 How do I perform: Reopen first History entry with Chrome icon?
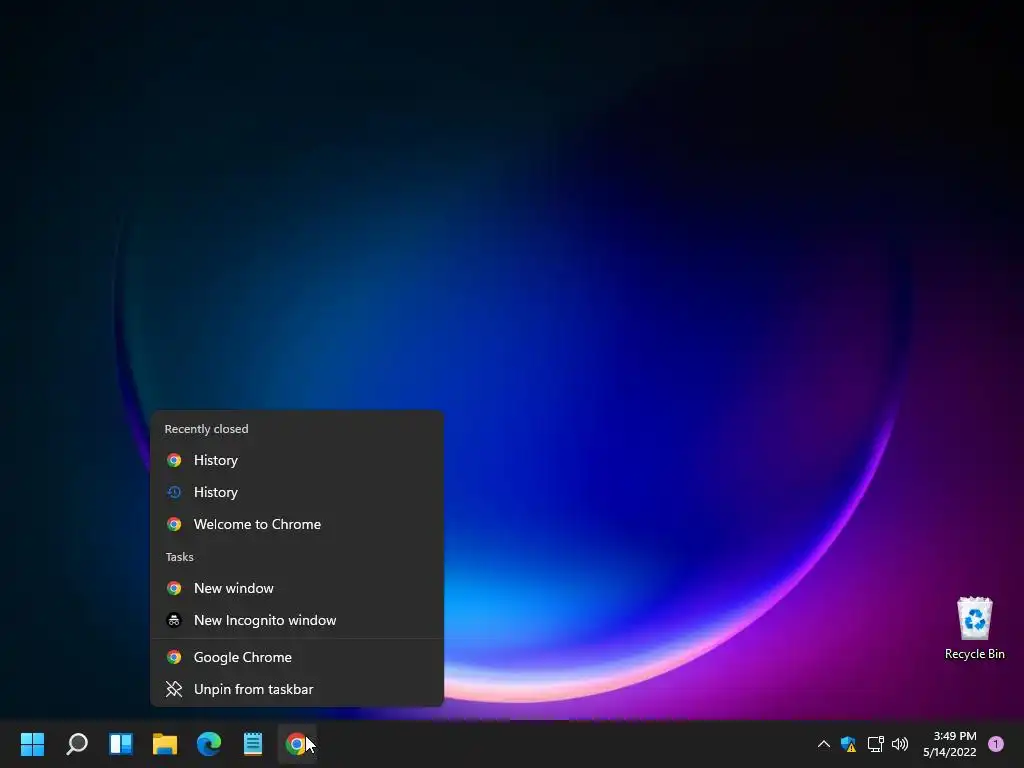297,460
